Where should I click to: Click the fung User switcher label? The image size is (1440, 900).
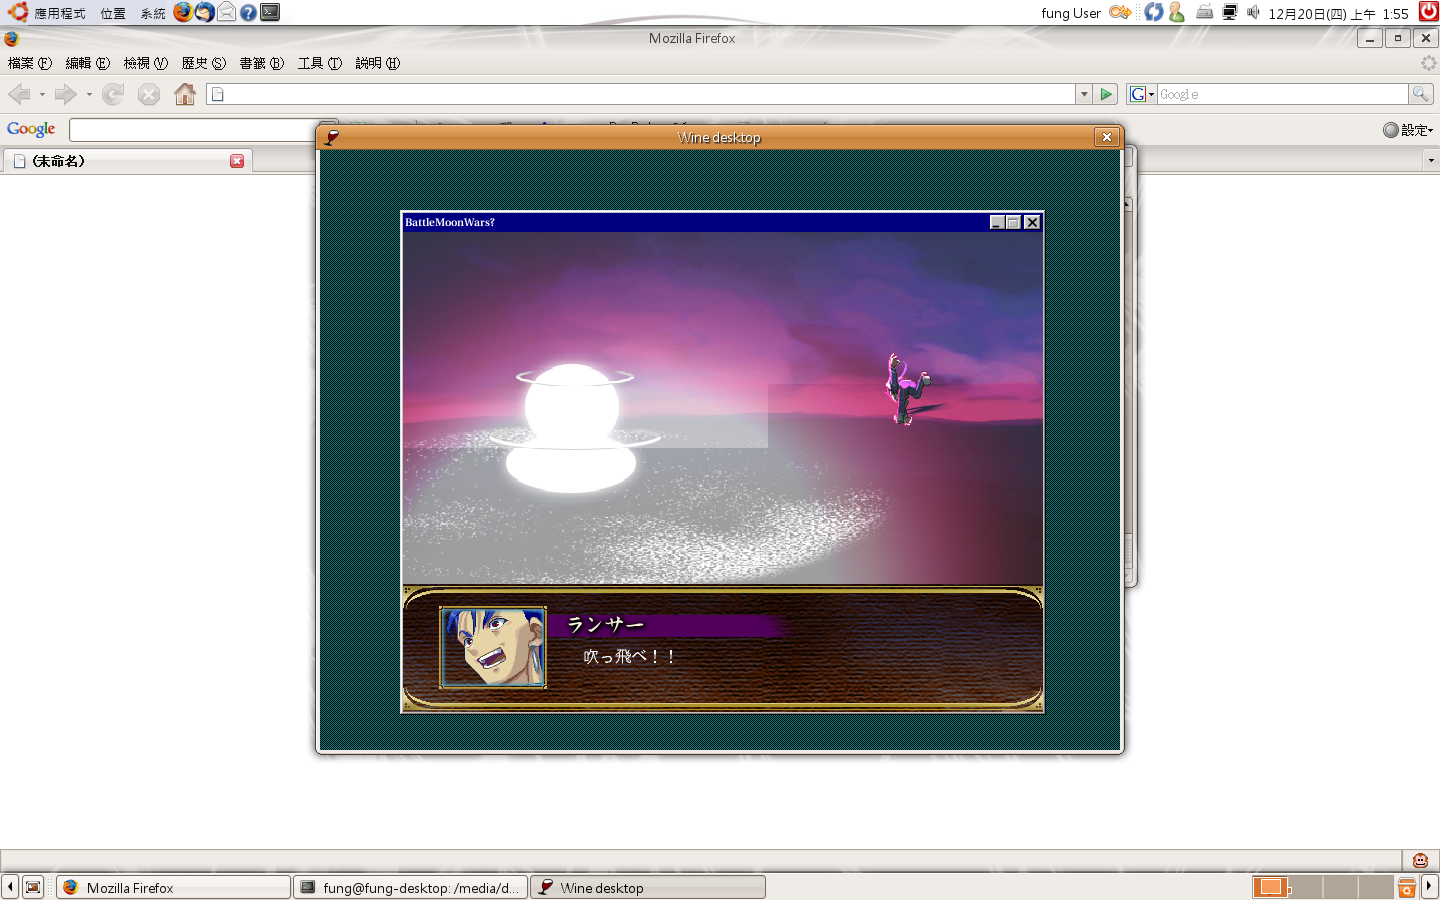[1071, 13]
